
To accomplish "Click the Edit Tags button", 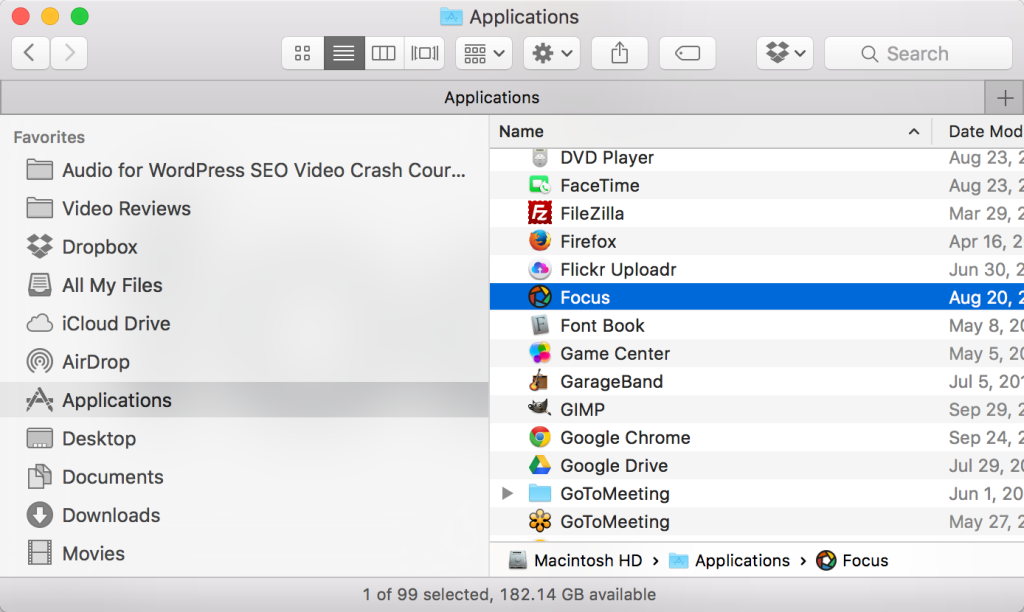I will pos(687,53).
